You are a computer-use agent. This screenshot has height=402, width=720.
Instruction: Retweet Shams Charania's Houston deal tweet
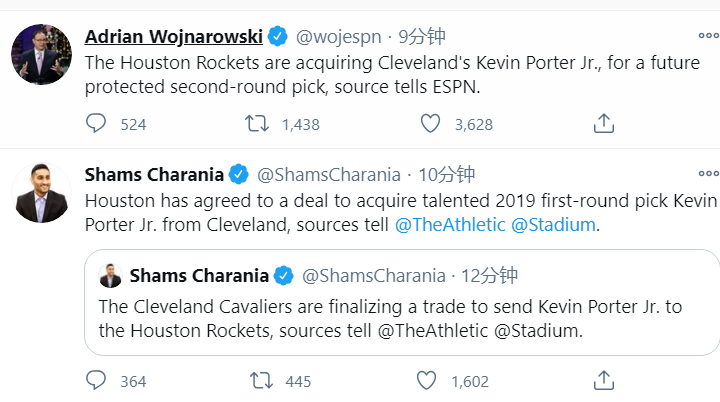click(x=257, y=381)
